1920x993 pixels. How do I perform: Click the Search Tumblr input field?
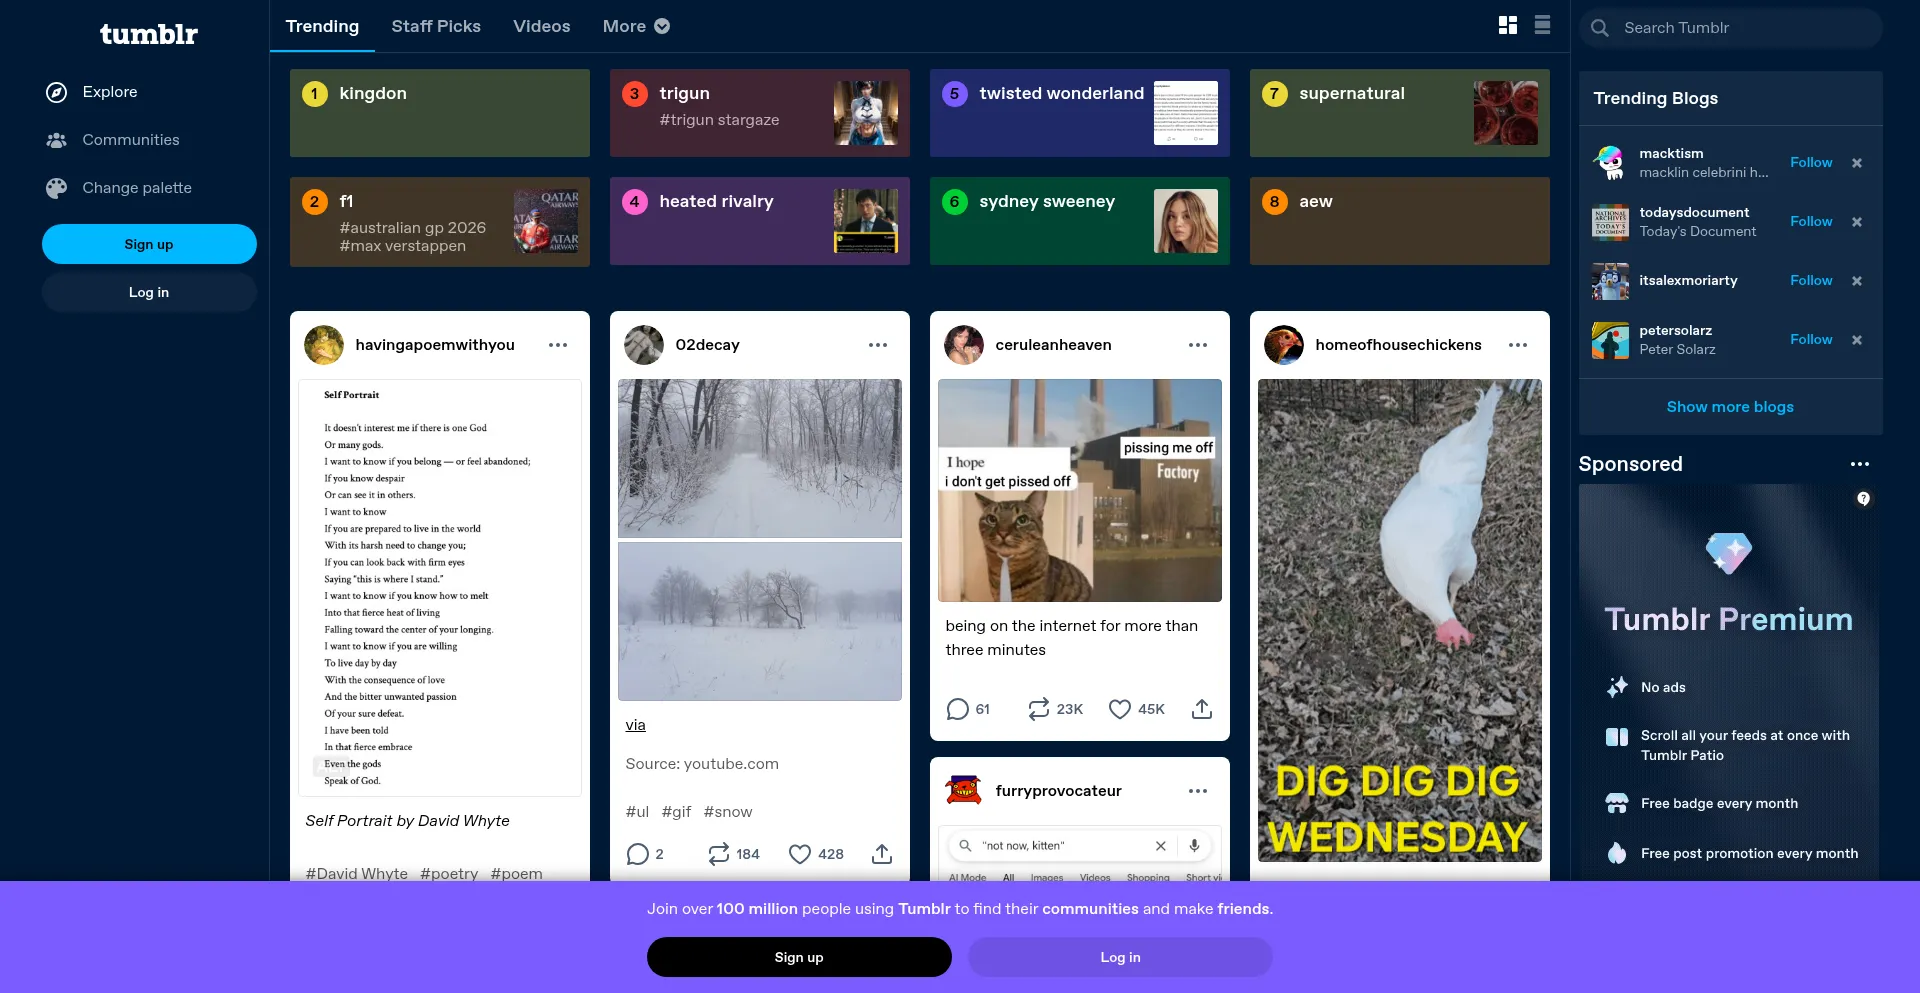pyautogui.click(x=1731, y=28)
